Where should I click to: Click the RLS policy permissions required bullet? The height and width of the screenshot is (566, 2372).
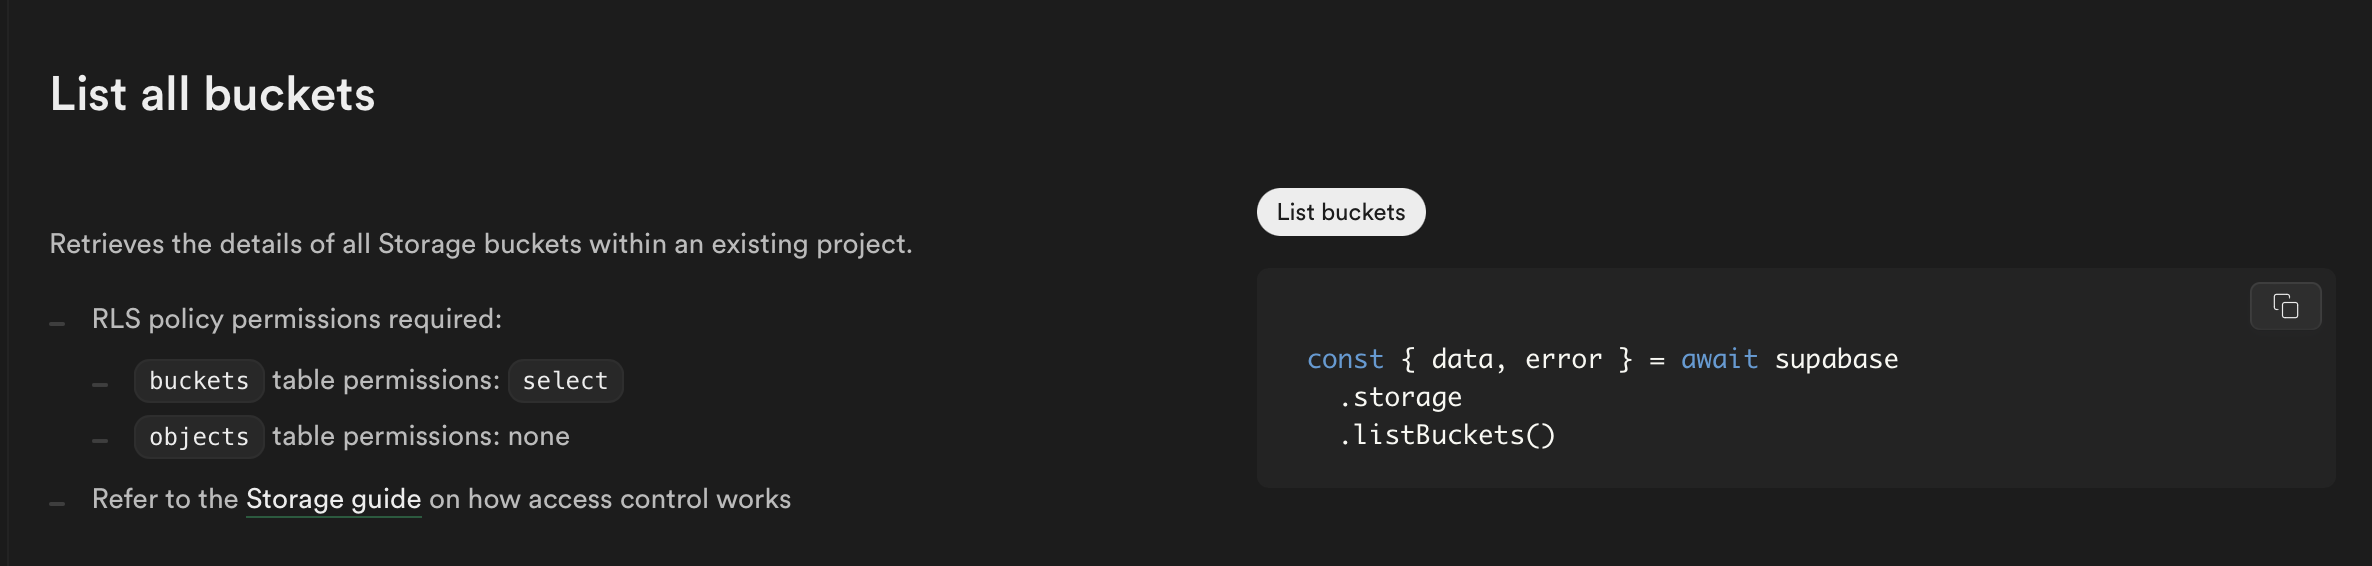pyautogui.click(x=297, y=319)
